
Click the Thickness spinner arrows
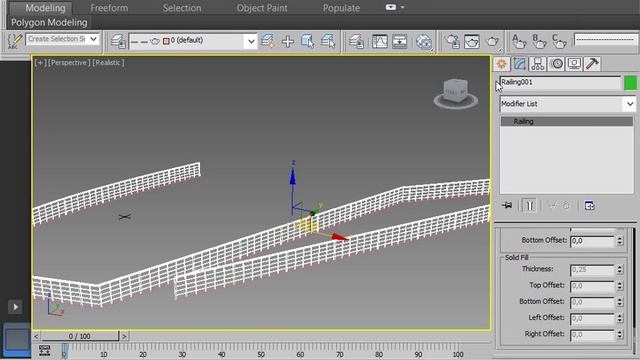[x=620, y=270]
